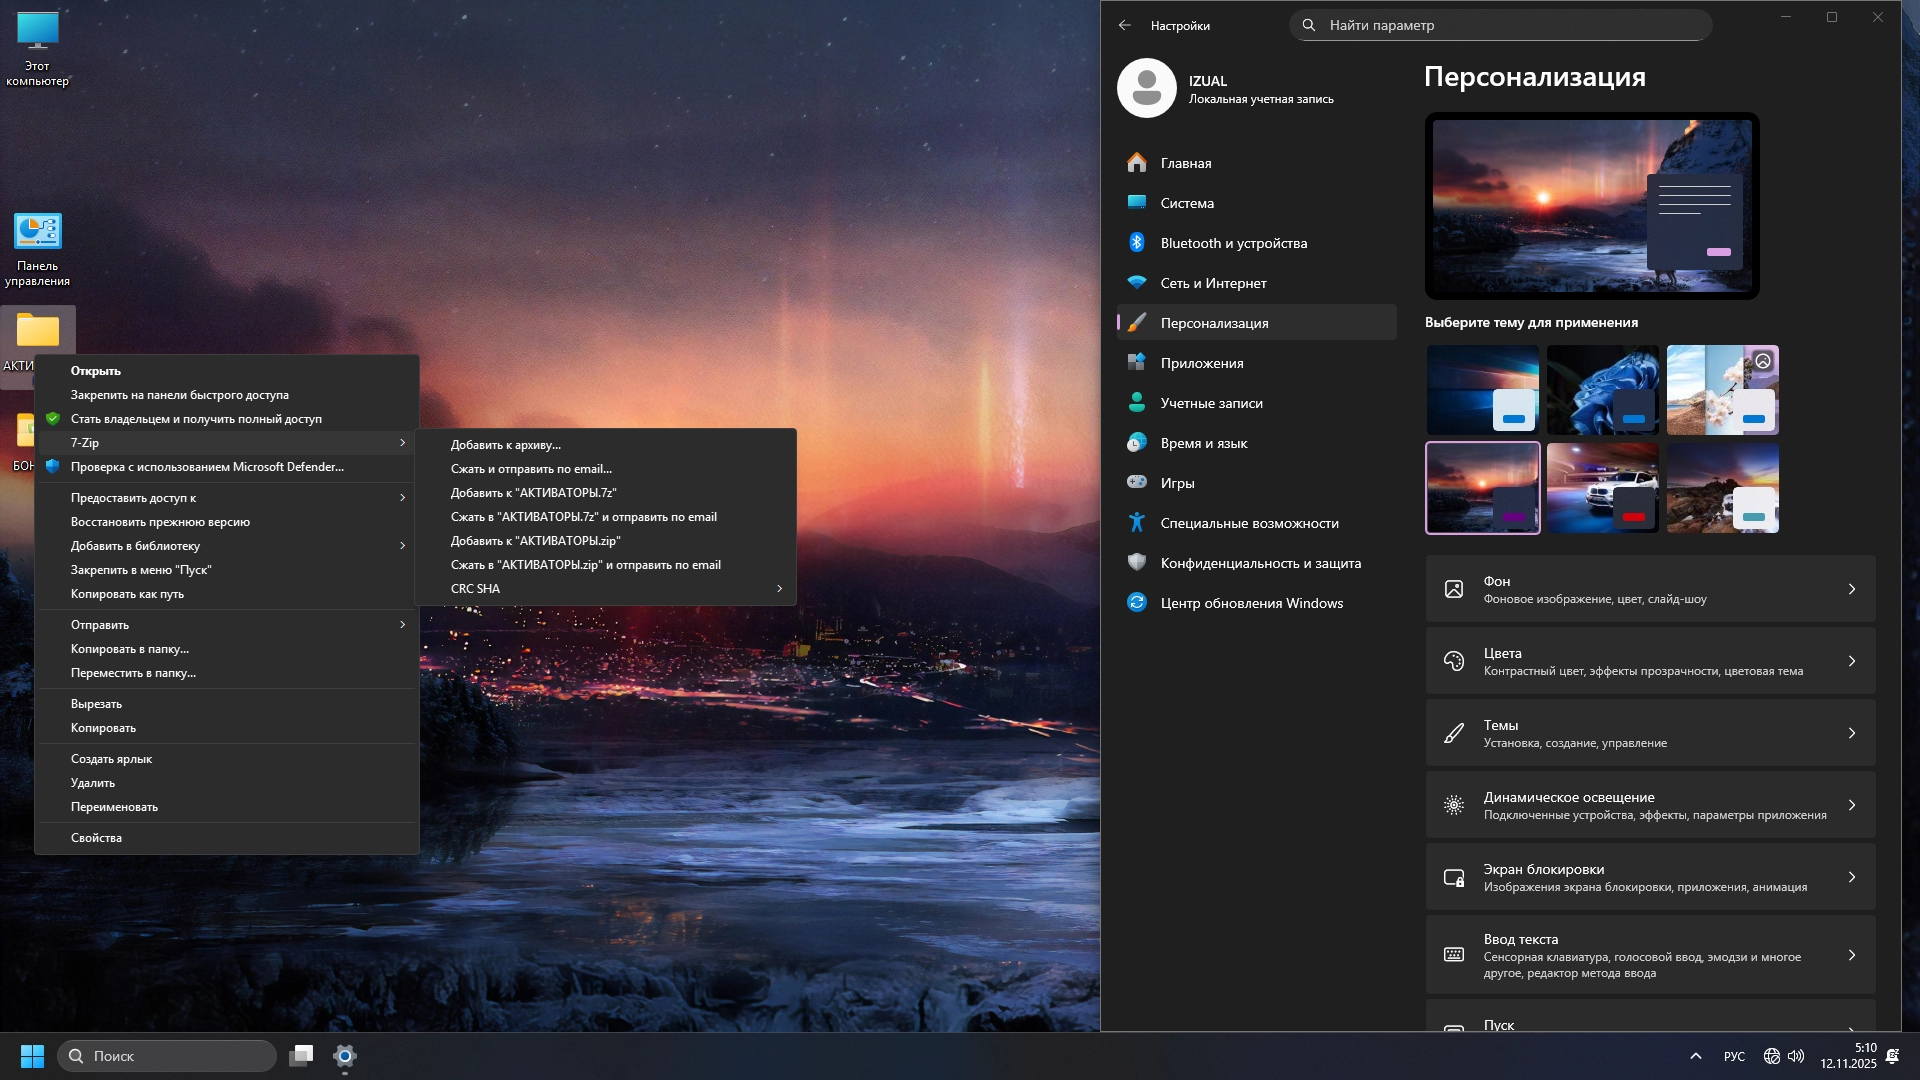
Task: Choose Добавить к архиву... in 7-Zip menu
Action: (506, 445)
